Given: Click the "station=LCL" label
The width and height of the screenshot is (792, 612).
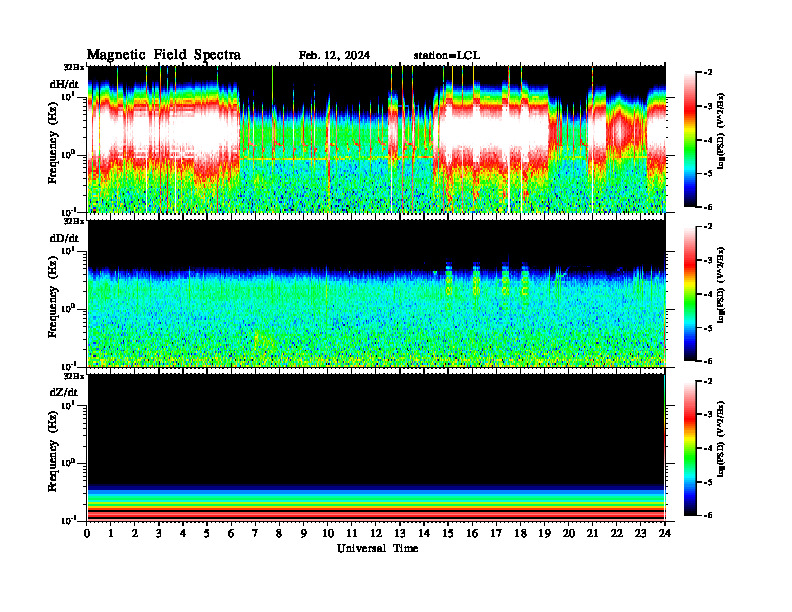Looking at the screenshot, I should (x=447, y=56).
